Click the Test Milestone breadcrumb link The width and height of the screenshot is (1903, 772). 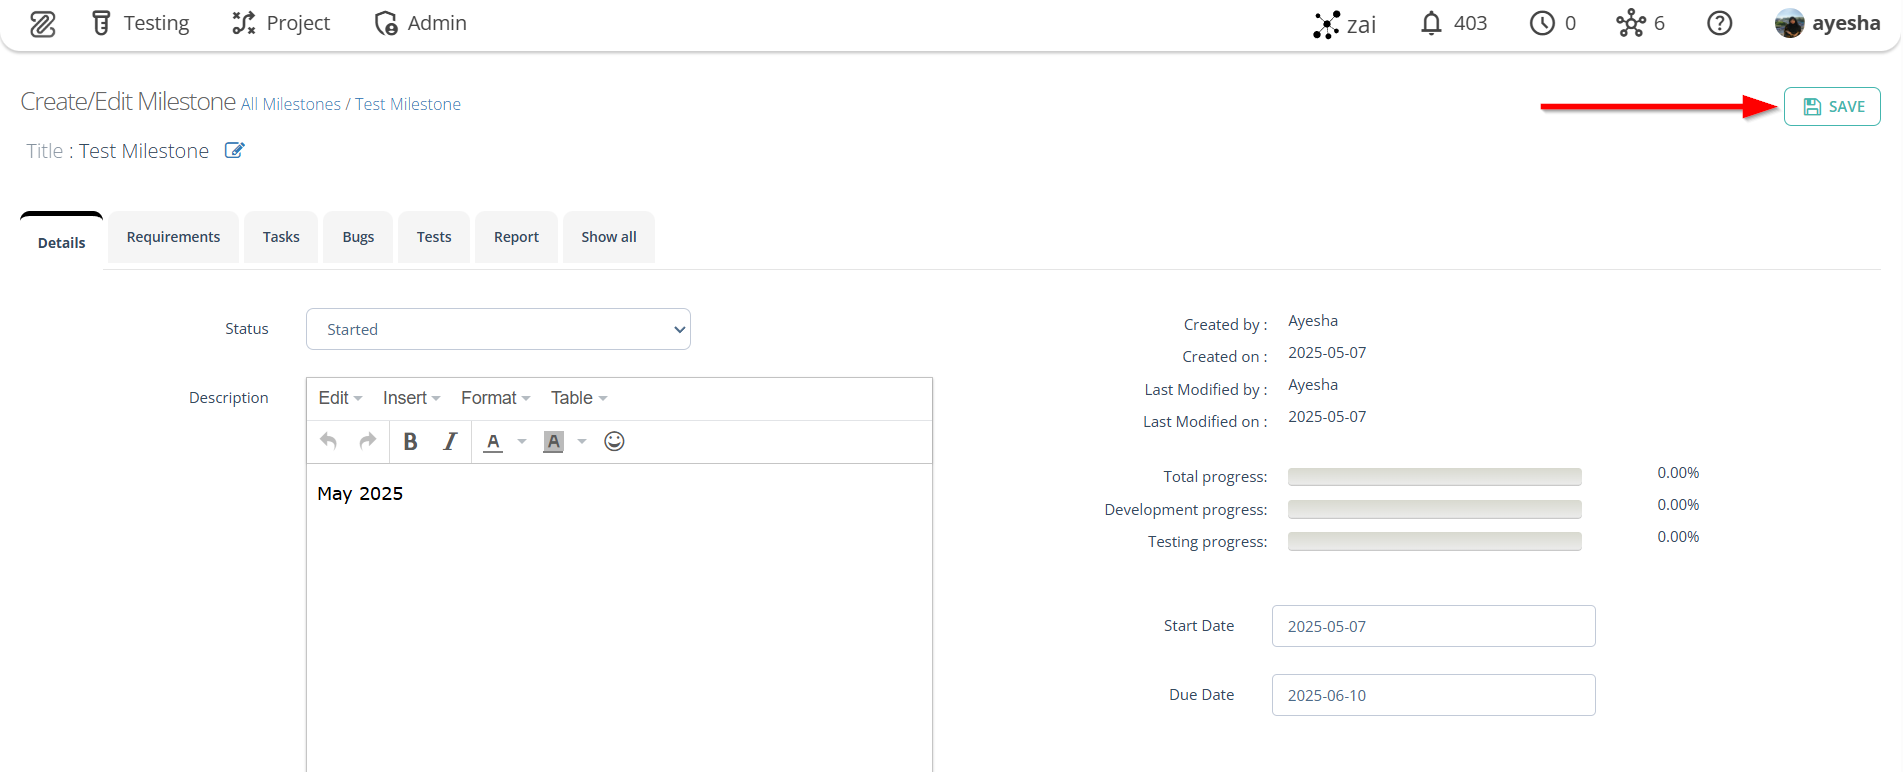click(408, 104)
